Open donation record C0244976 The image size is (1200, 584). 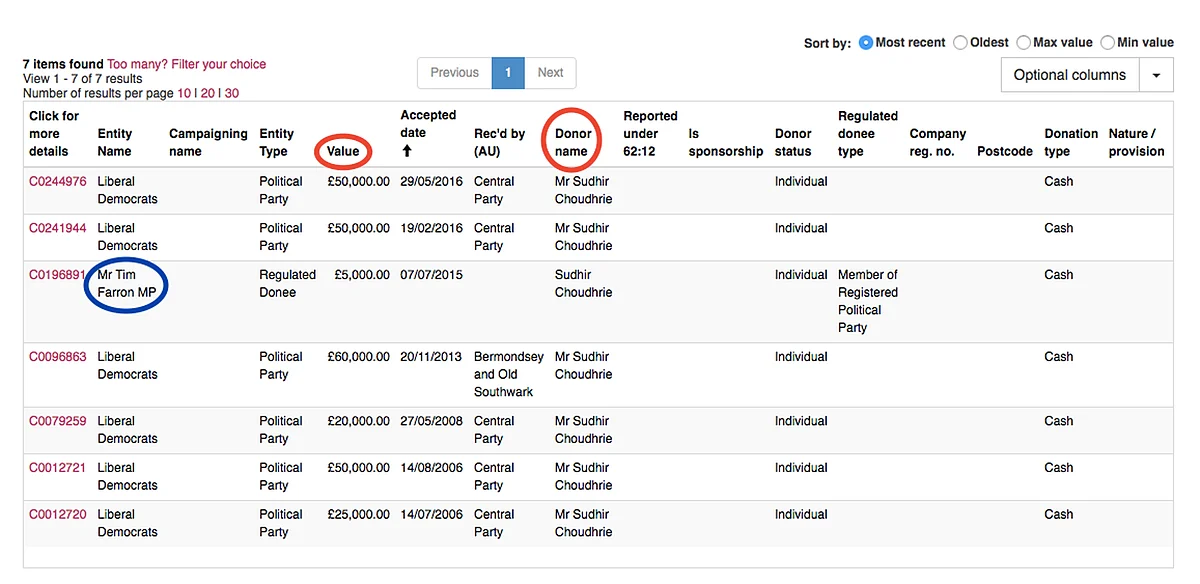57,181
